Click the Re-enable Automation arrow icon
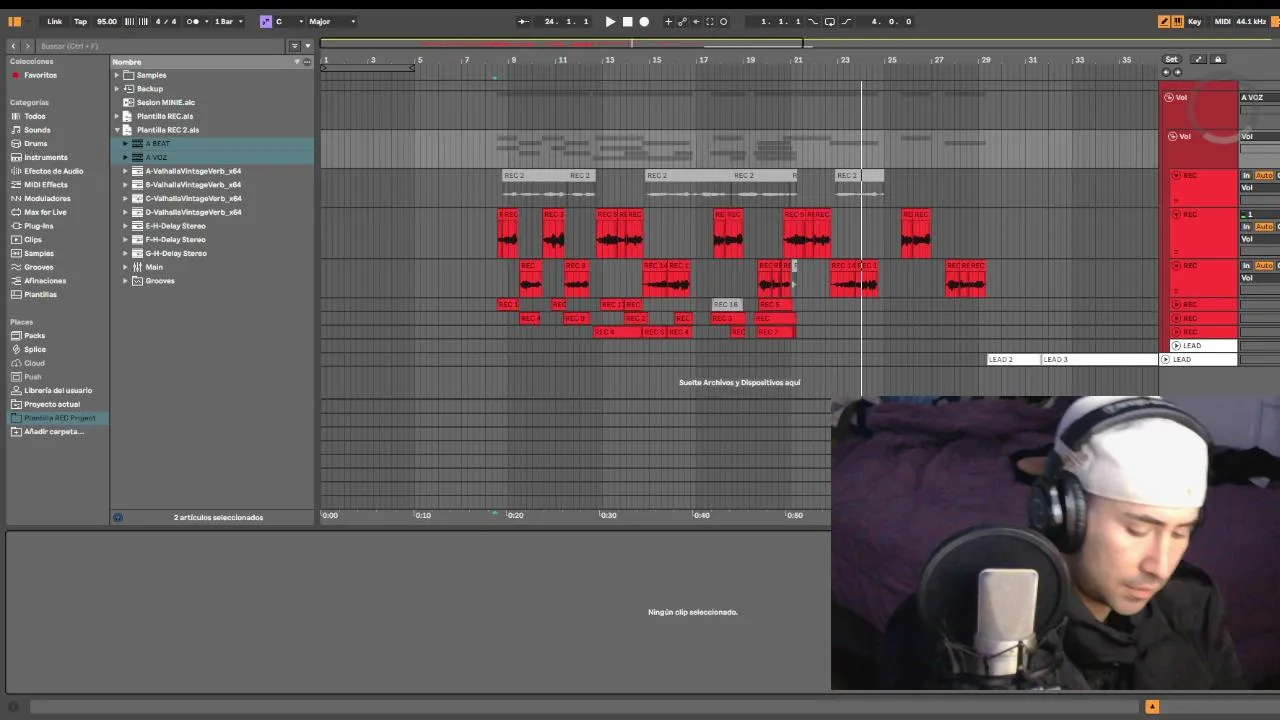 click(696, 21)
